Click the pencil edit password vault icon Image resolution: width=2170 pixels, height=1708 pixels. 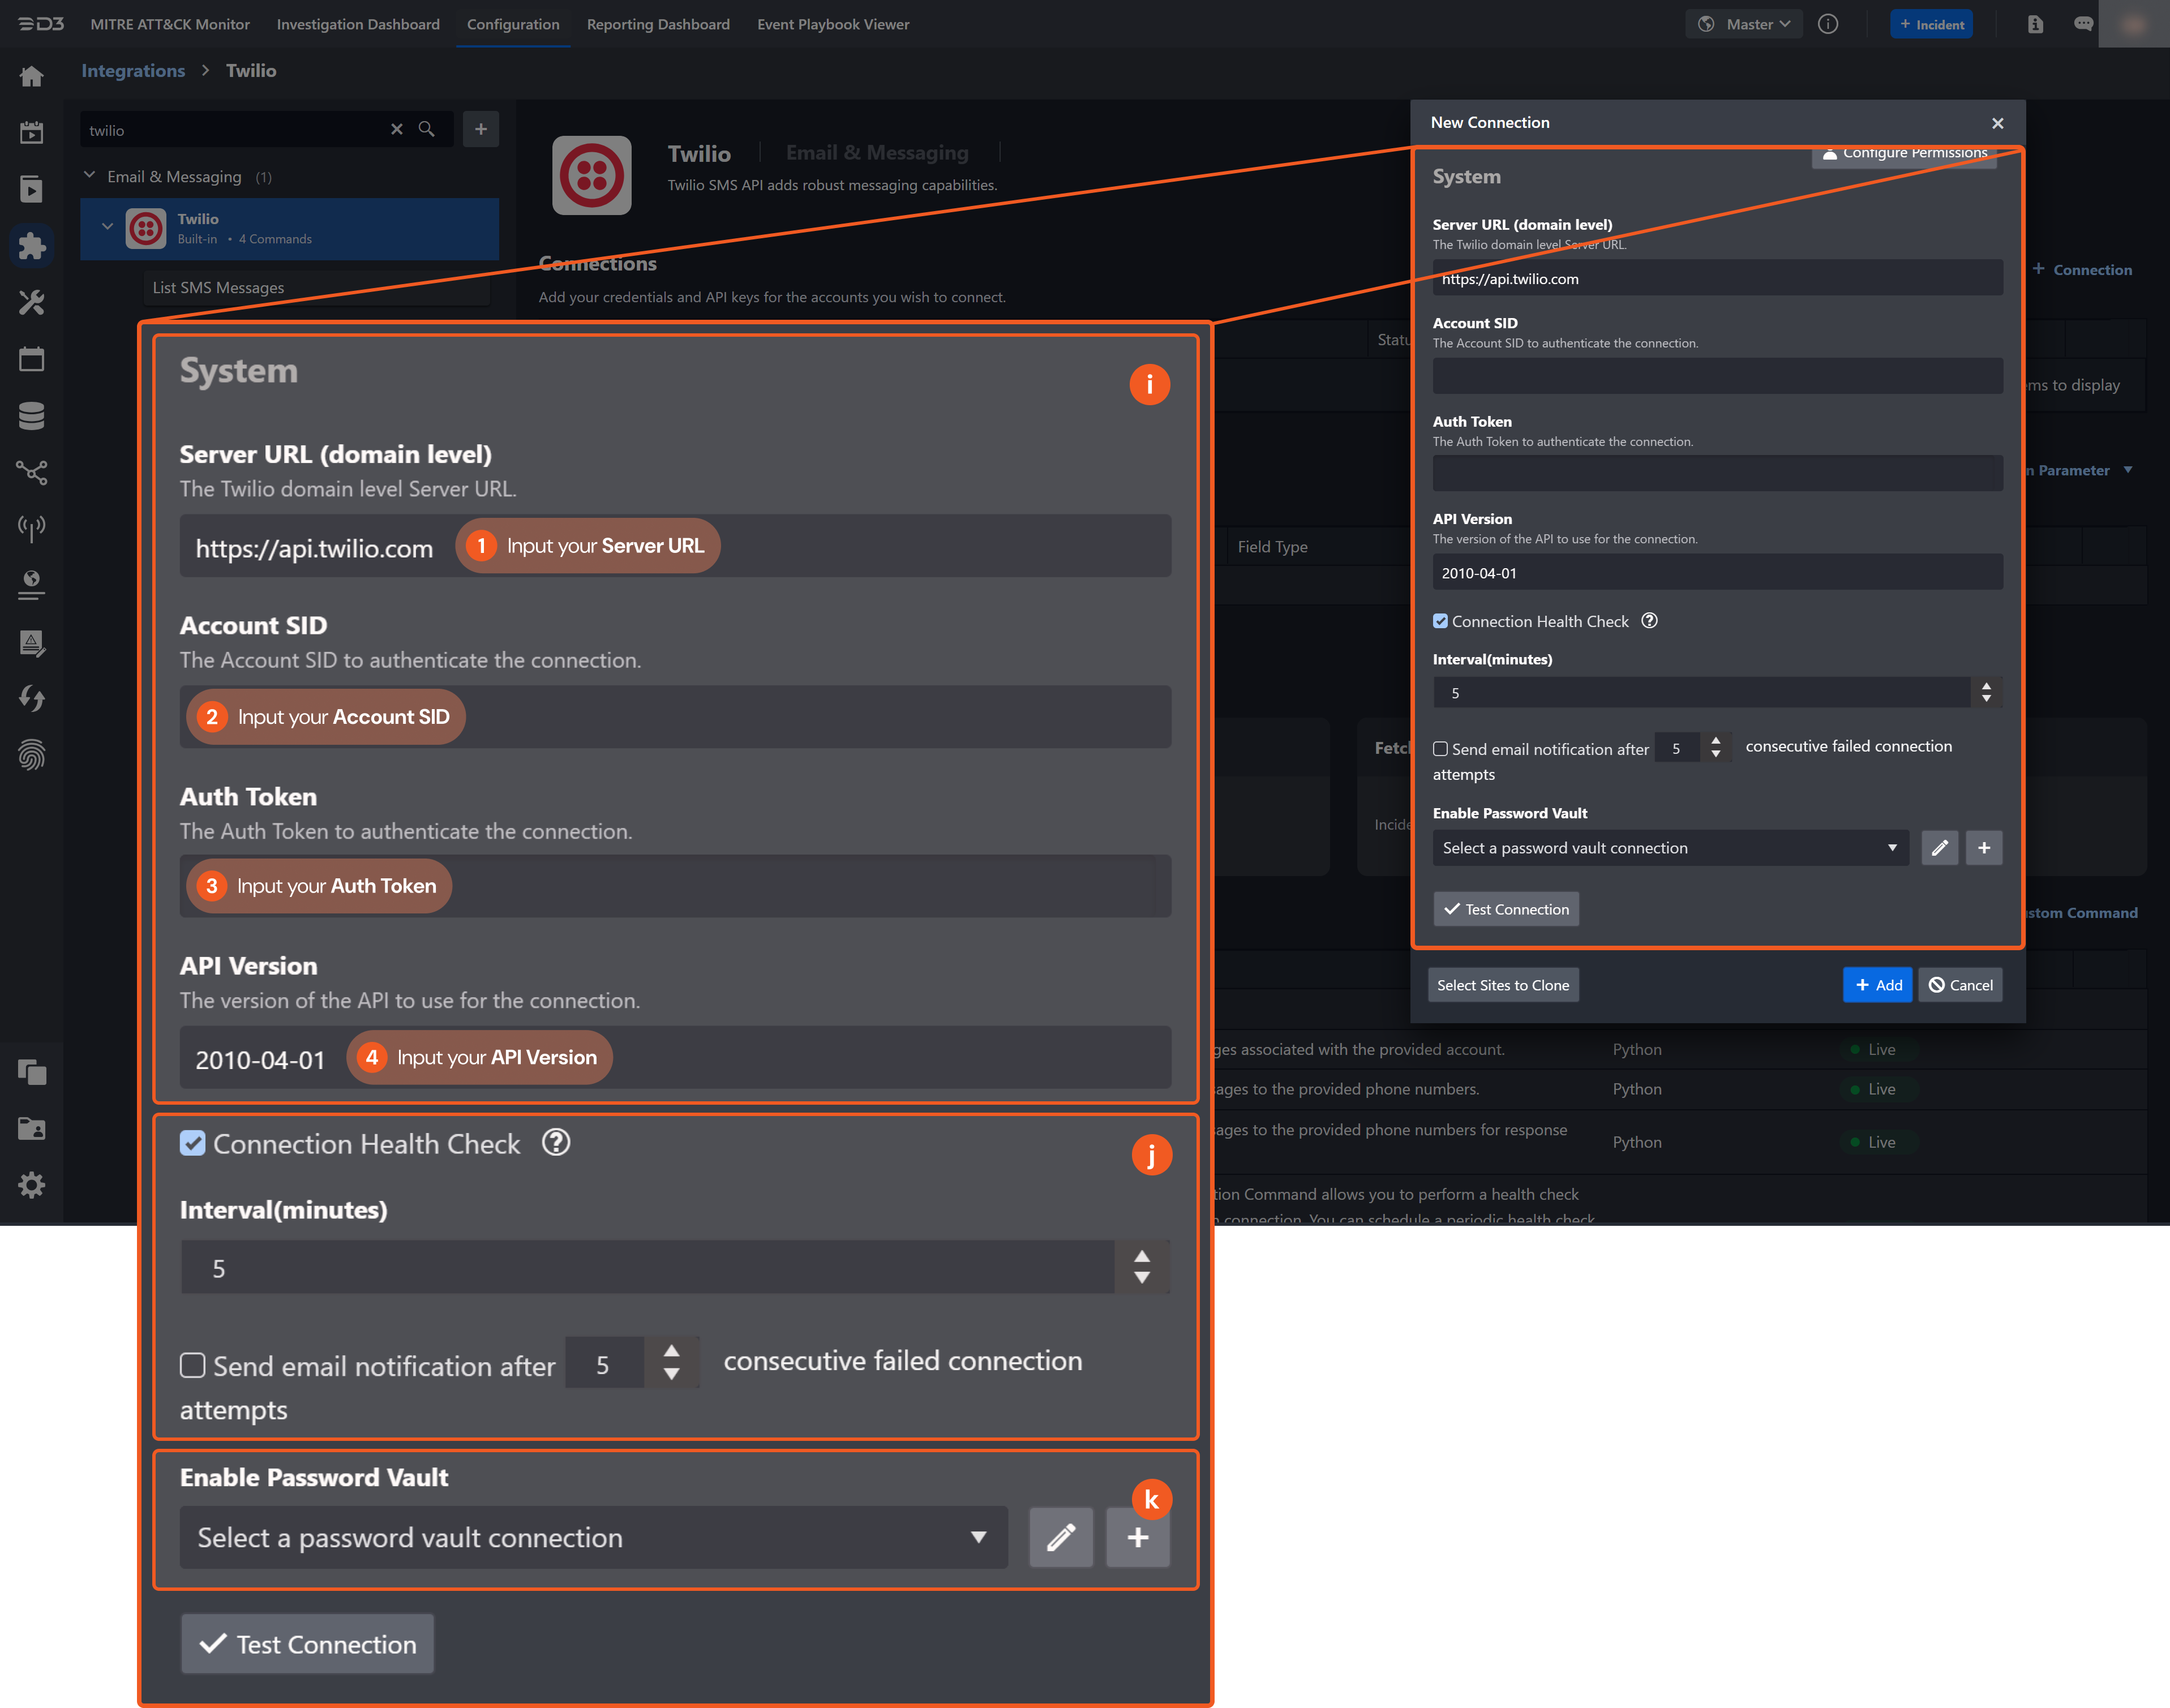tap(1939, 848)
